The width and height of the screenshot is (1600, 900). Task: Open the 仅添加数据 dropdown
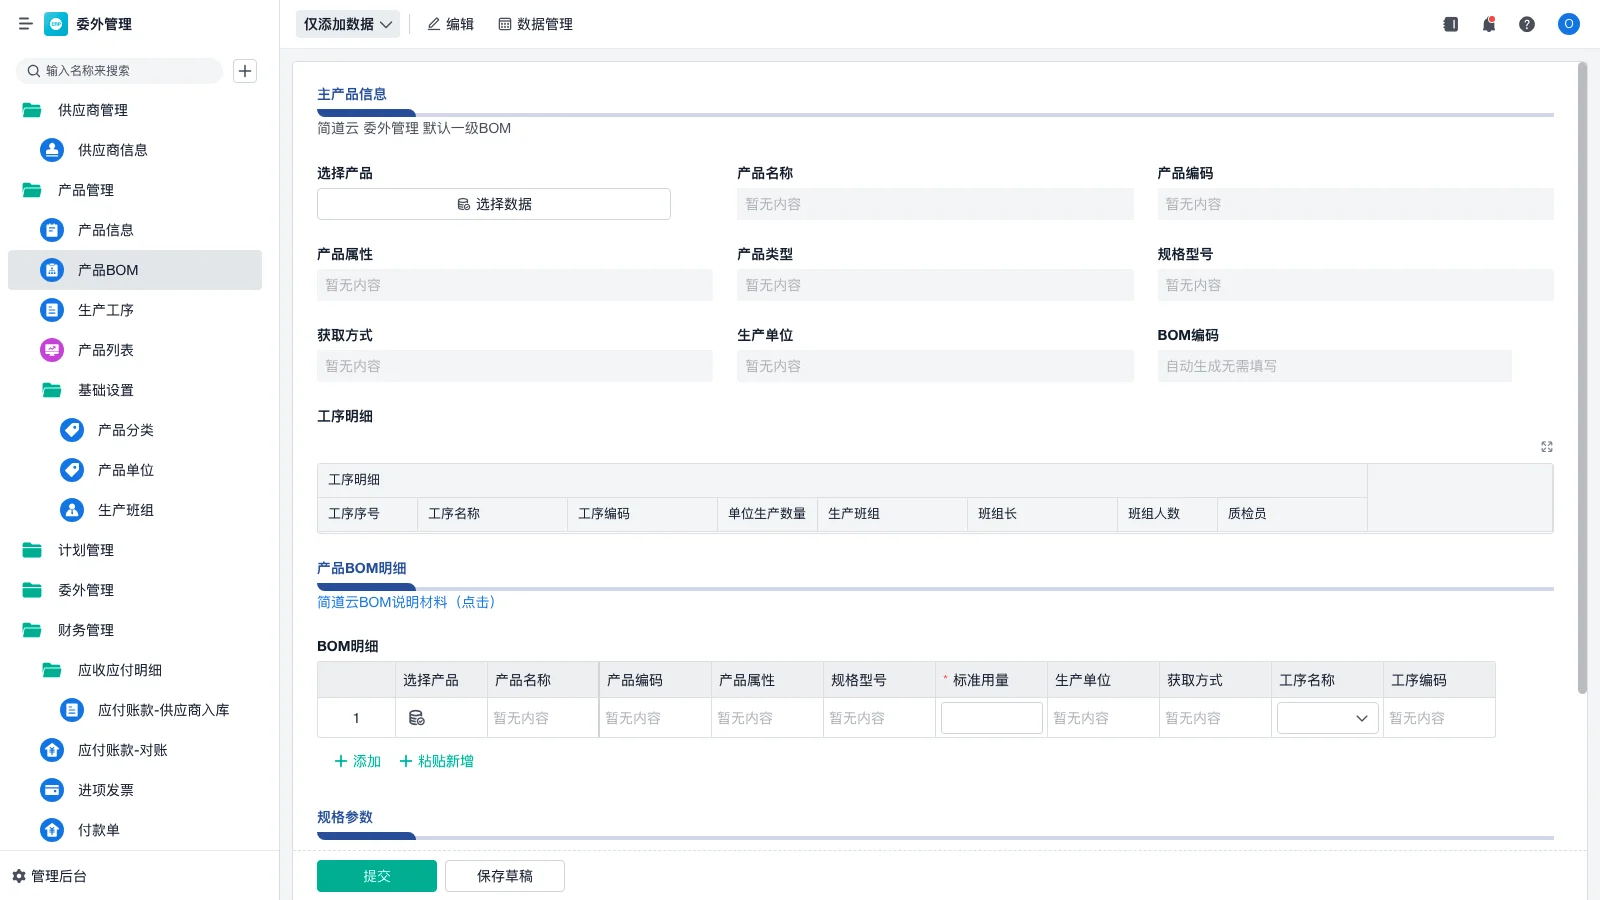coord(347,23)
